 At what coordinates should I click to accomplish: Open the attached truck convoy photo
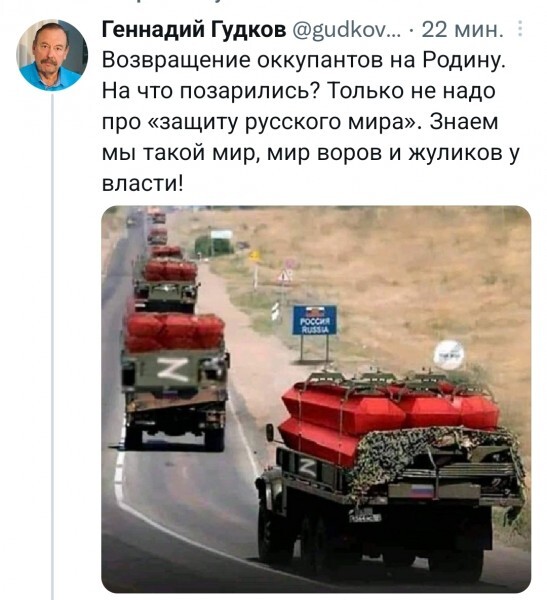[316, 399]
